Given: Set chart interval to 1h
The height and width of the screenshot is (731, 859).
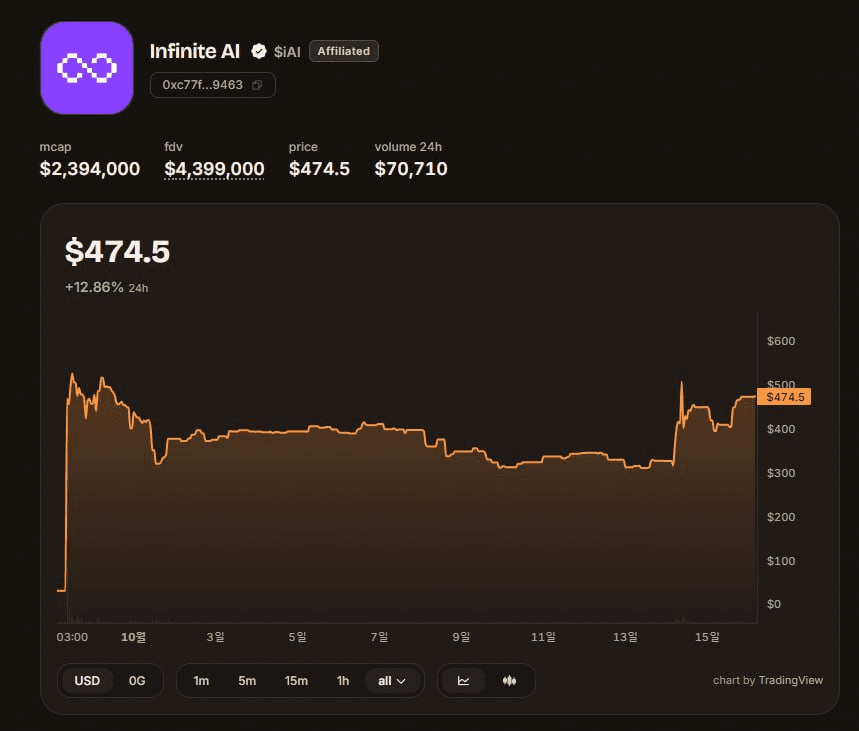Looking at the screenshot, I should click(x=343, y=681).
